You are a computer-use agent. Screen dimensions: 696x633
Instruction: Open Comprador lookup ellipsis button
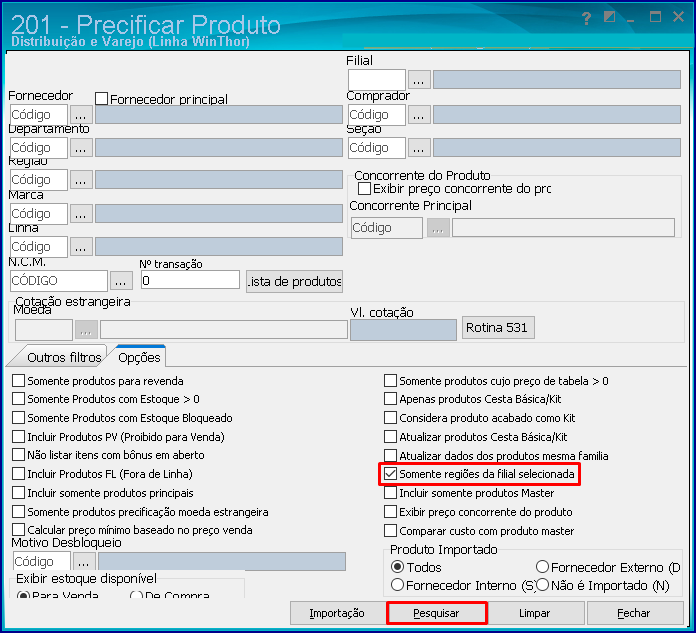pyautogui.click(x=419, y=115)
